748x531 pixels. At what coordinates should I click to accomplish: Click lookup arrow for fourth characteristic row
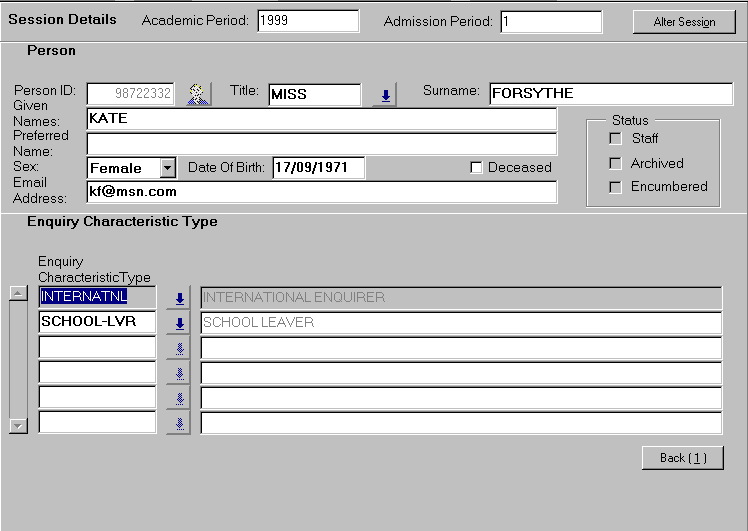click(179, 373)
